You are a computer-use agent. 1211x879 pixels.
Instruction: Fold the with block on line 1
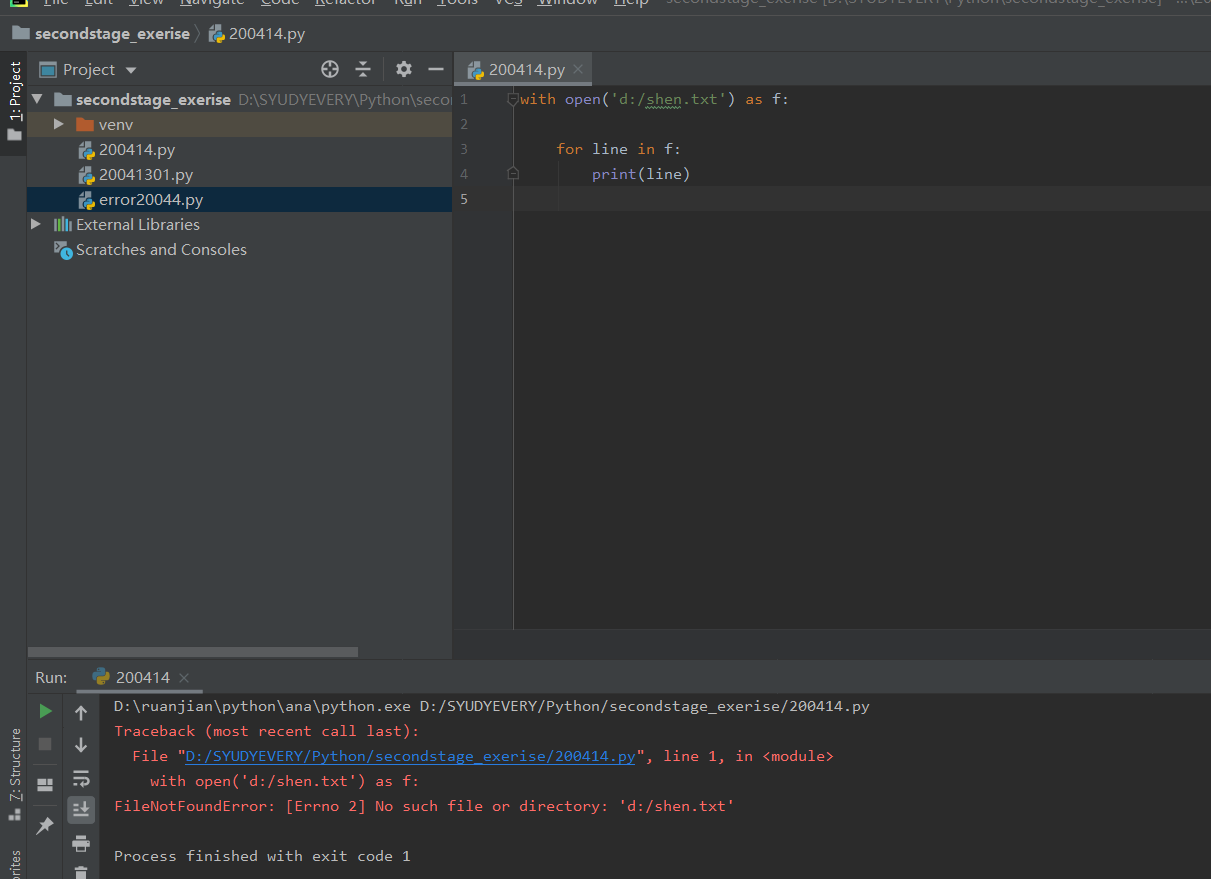point(513,99)
